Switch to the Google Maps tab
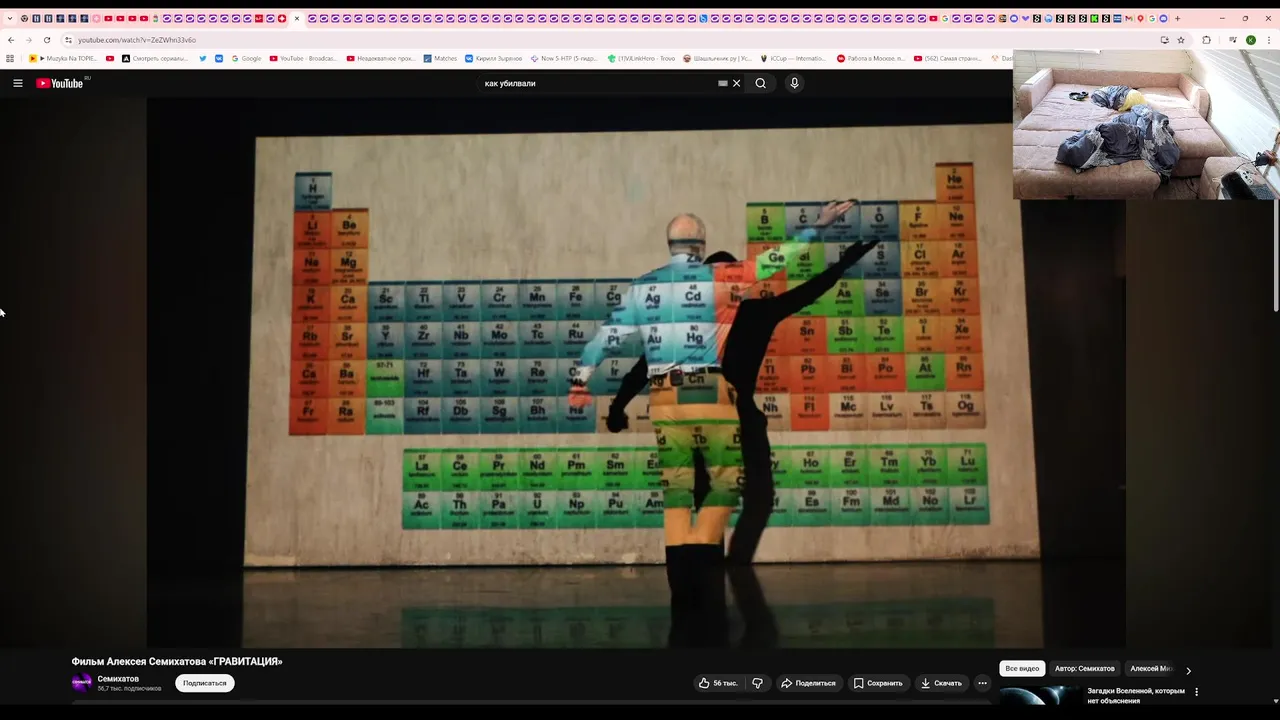1280x720 pixels. coord(1141,18)
